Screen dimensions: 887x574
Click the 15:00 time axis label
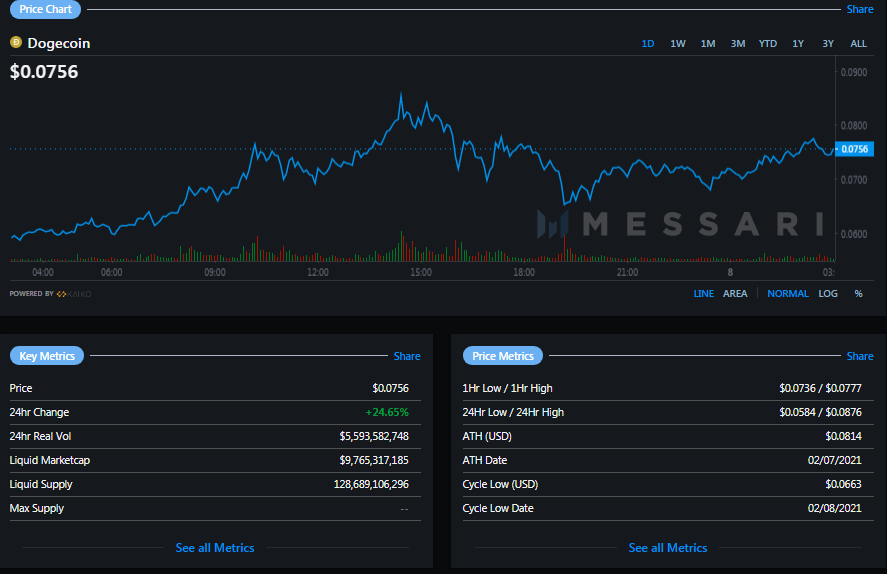[421, 273]
